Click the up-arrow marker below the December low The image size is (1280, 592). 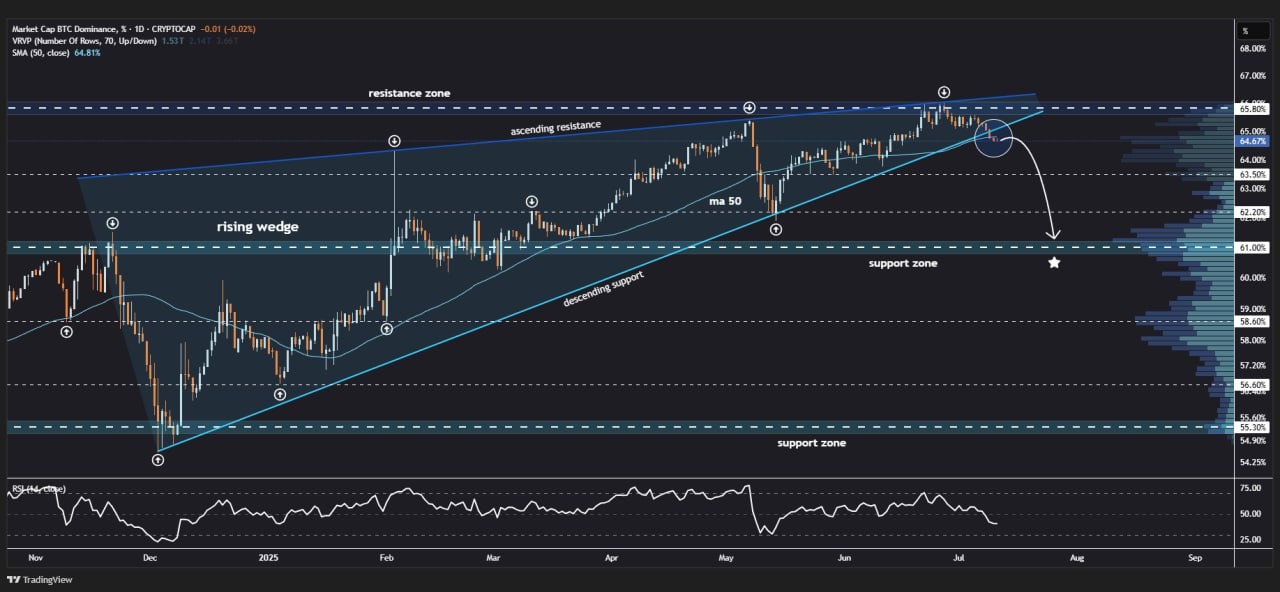tap(158, 460)
